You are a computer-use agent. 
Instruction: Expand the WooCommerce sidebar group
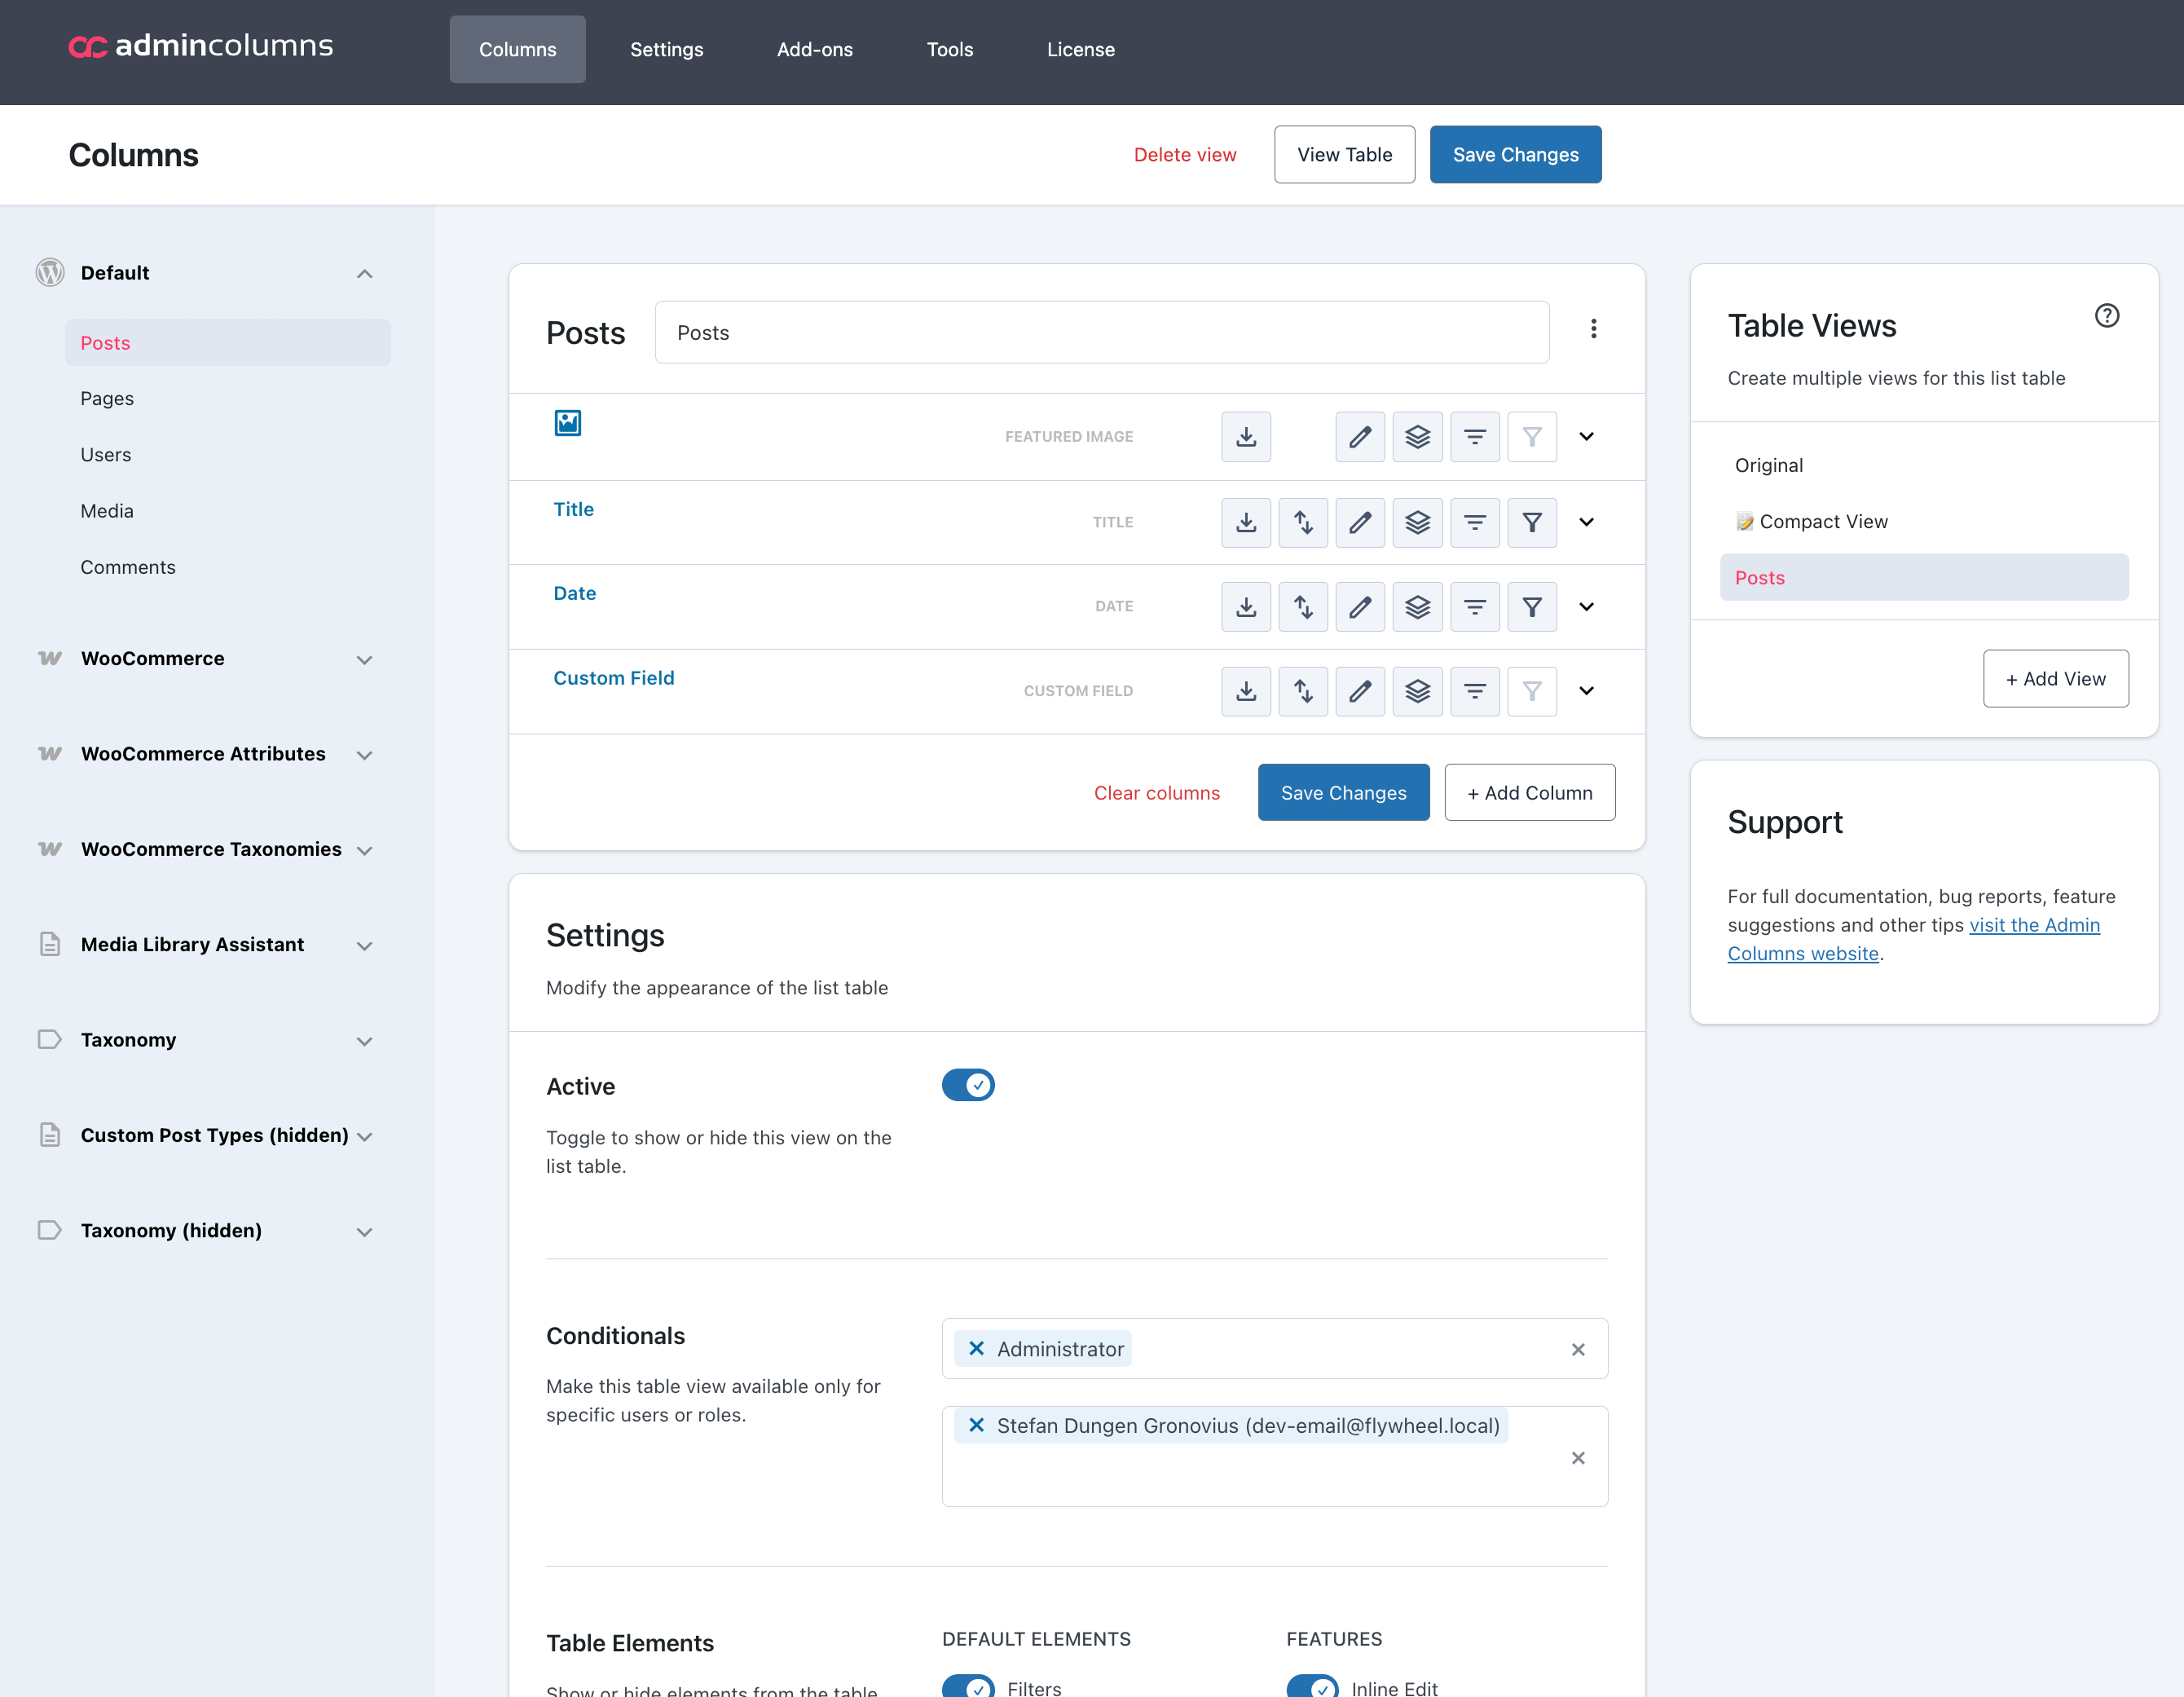[364, 659]
